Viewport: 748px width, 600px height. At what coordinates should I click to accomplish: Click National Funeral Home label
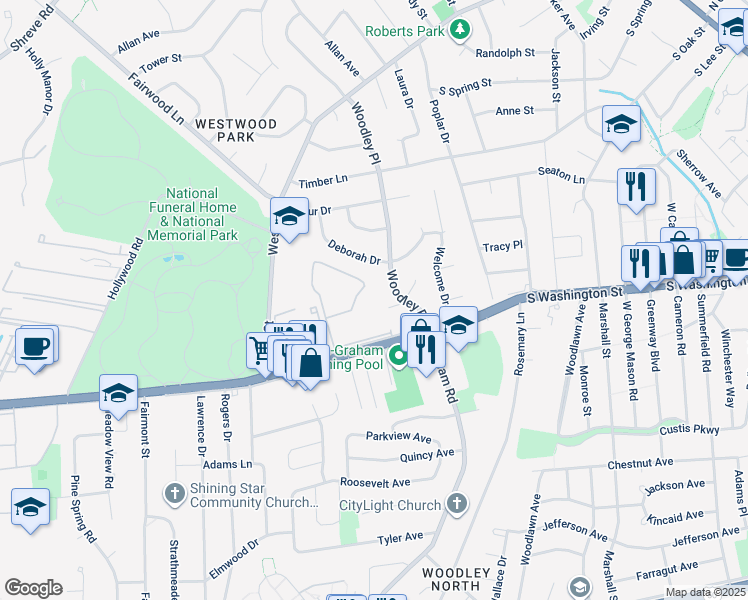[192, 214]
